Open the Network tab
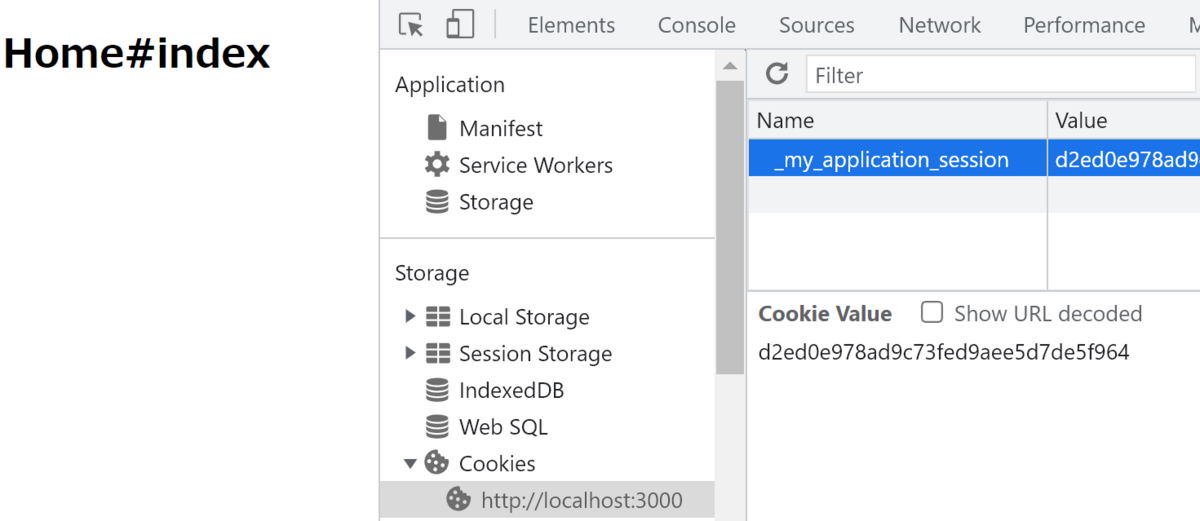This screenshot has width=1200, height=521. point(939,25)
